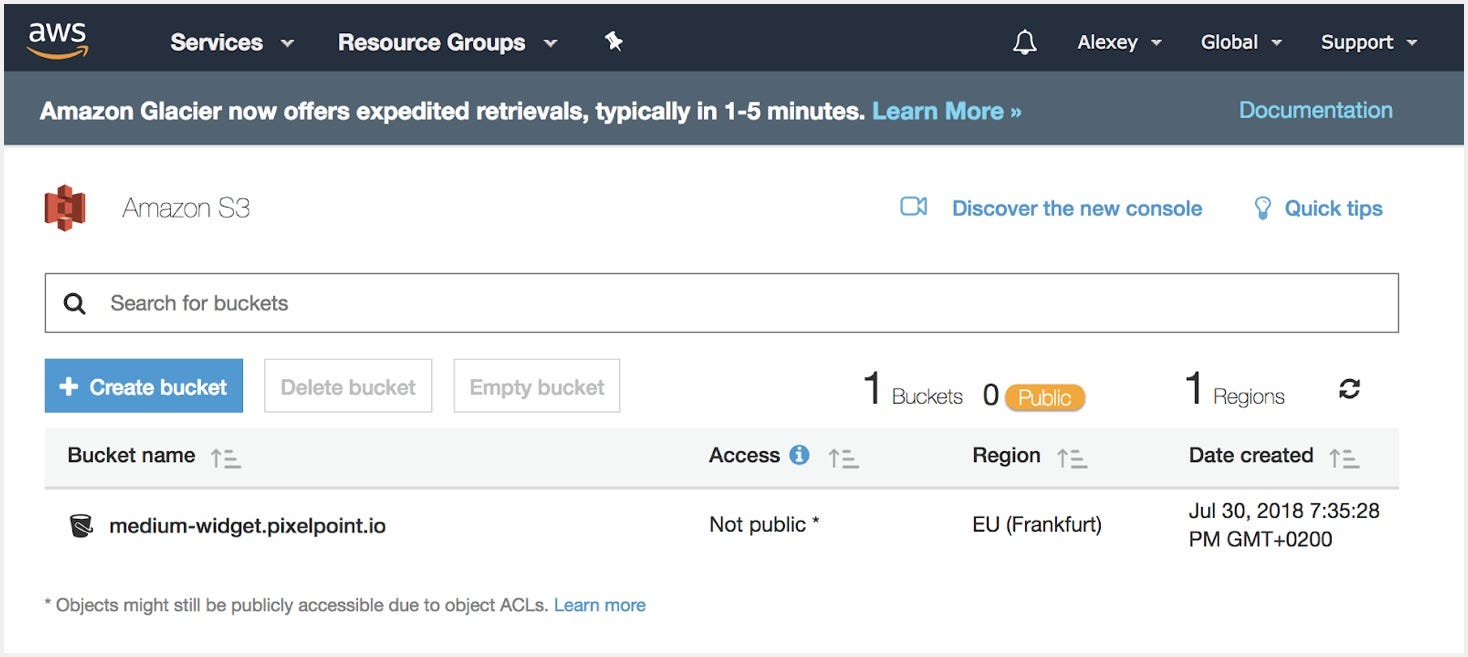Show Access column info tooltip
Image resolution: width=1468 pixels, height=657 pixels.
click(x=799, y=455)
